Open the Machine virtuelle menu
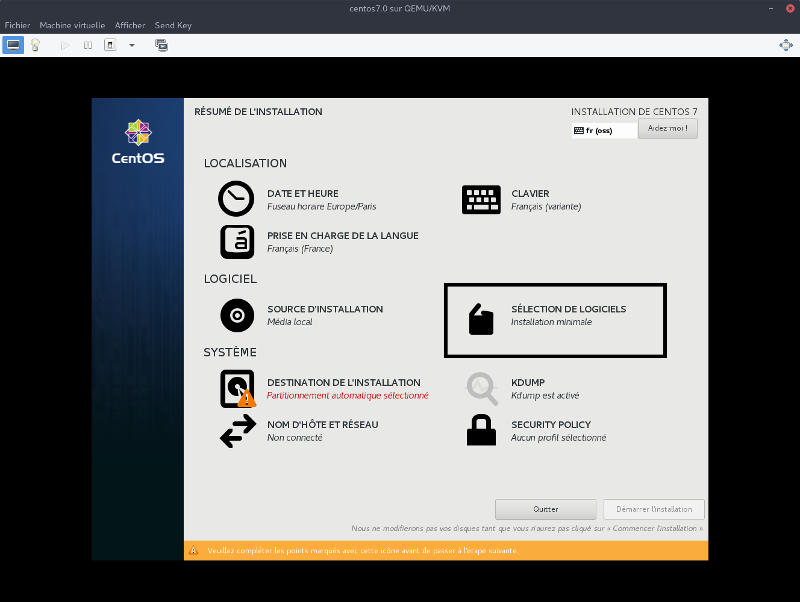This screenshot has height=602, width=800. point(72,25)
